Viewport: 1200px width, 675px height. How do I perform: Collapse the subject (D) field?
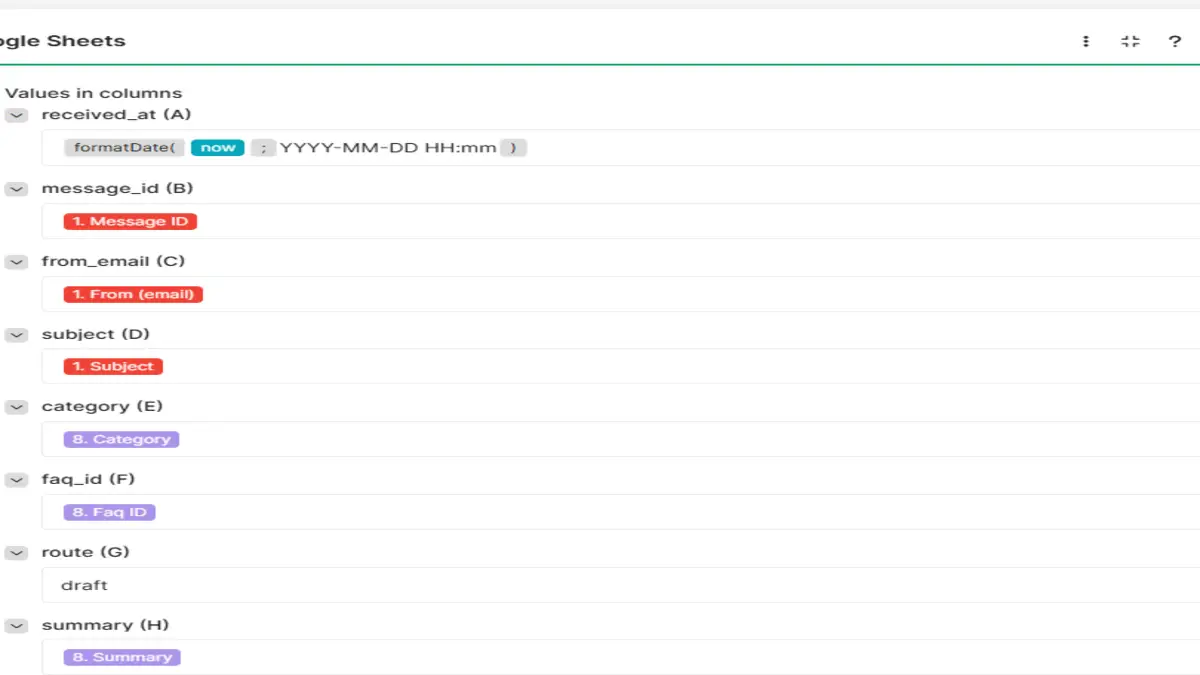point(16,334)
